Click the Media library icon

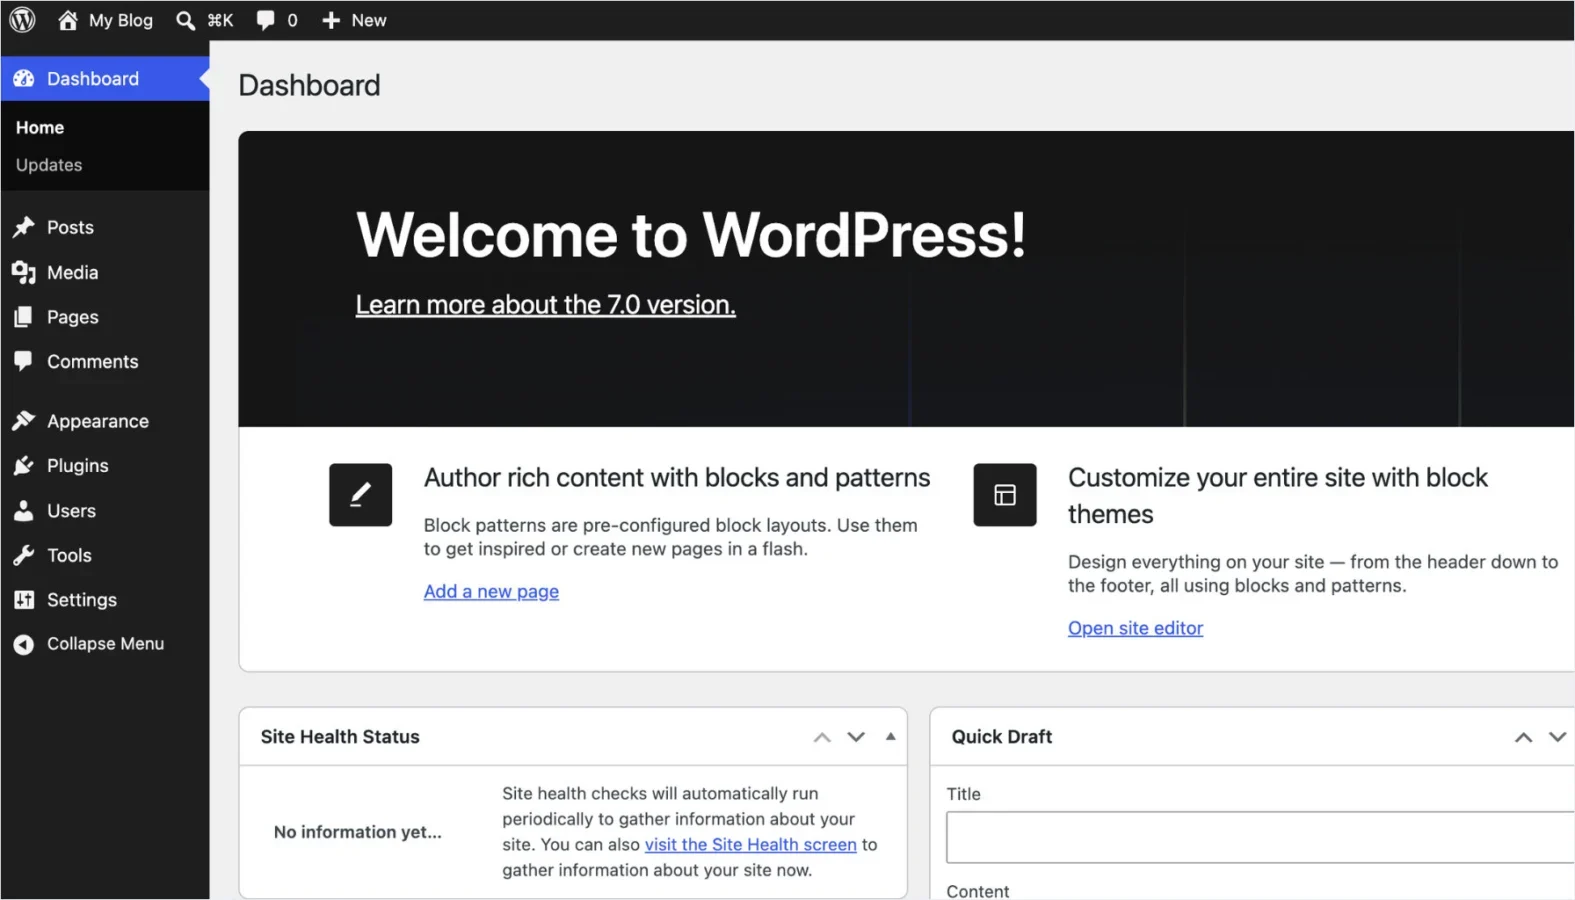(x=24, y=272)
